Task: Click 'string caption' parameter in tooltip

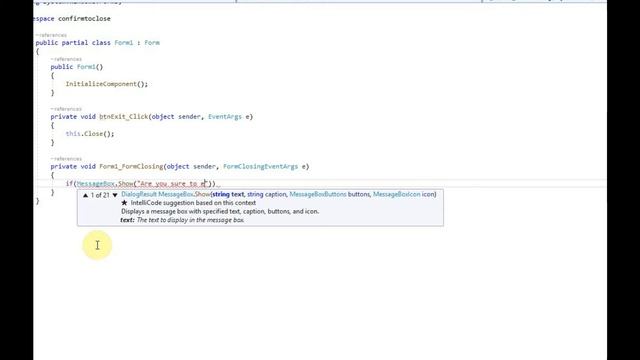Action: [x=267, y=194]
